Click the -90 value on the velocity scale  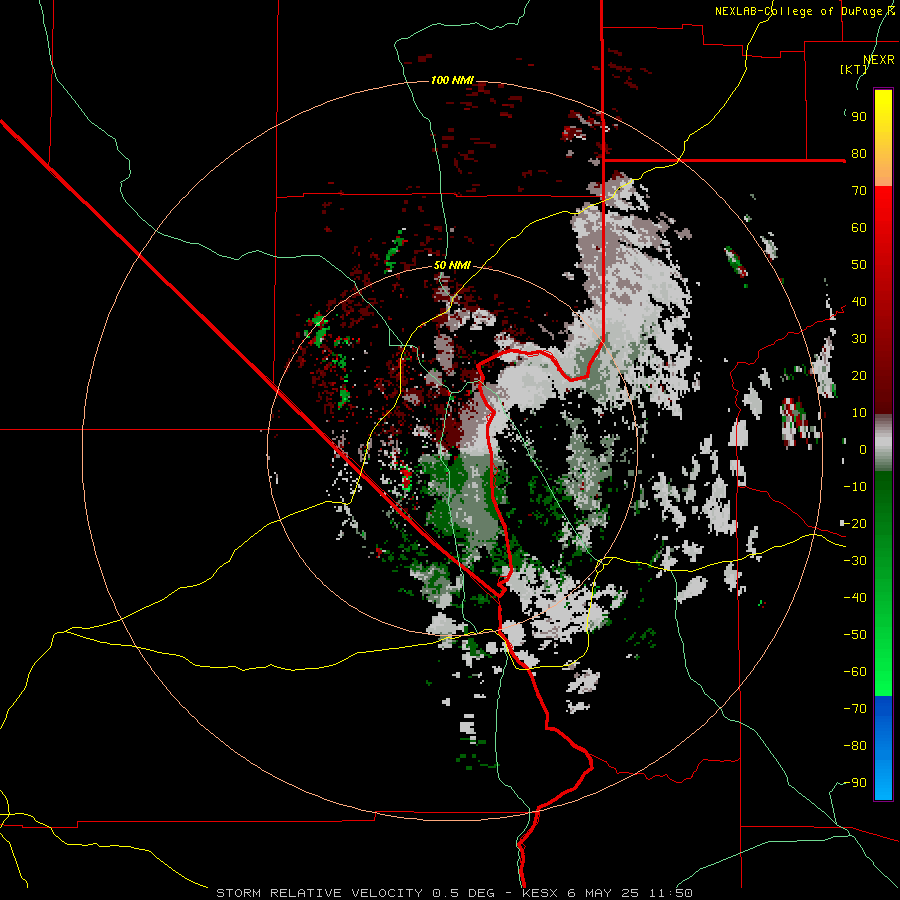(855, 783)
